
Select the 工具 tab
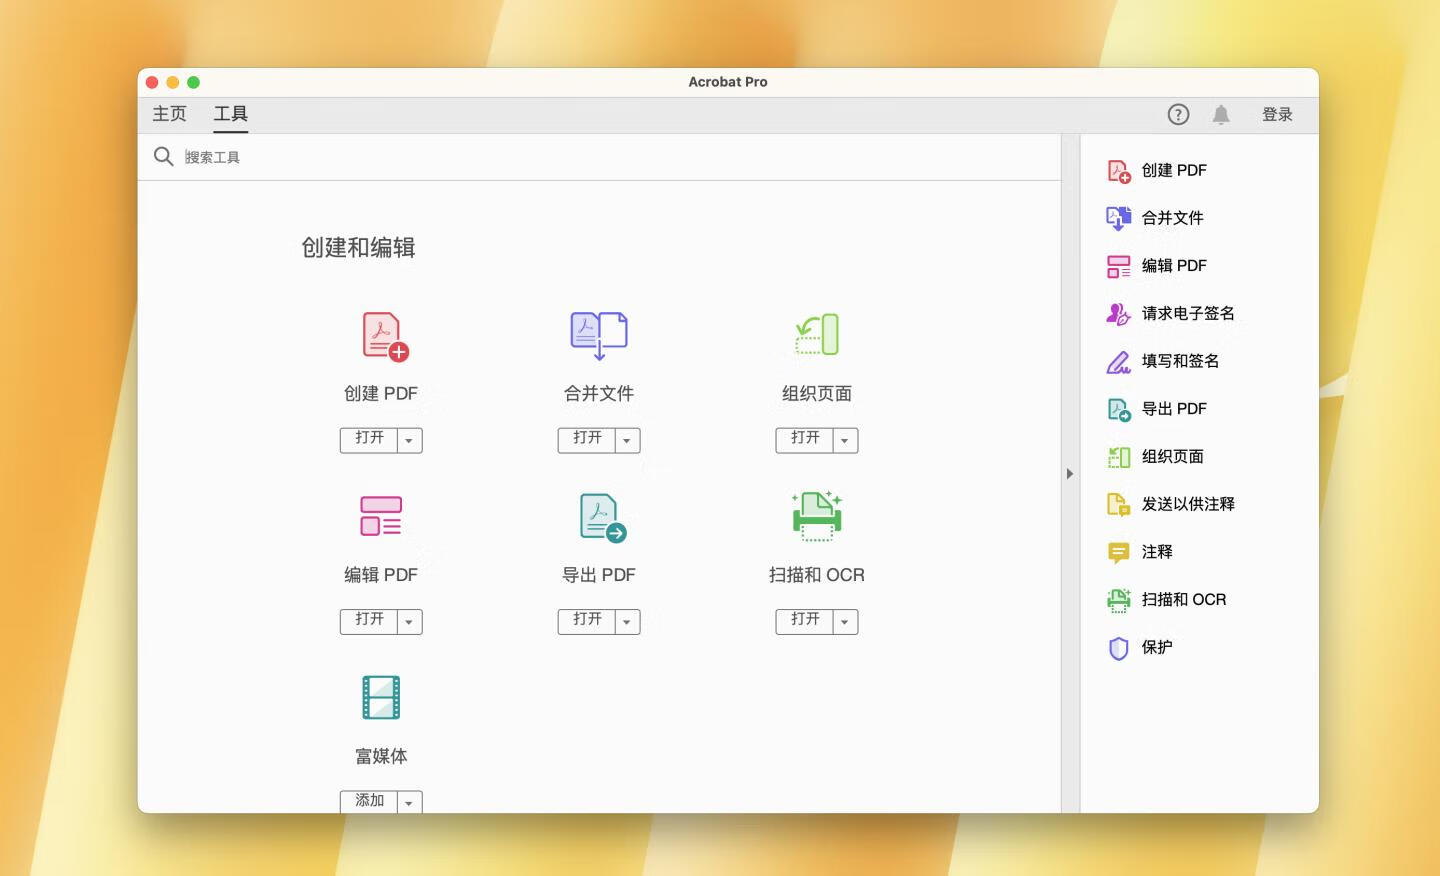[x=231, y=114]
